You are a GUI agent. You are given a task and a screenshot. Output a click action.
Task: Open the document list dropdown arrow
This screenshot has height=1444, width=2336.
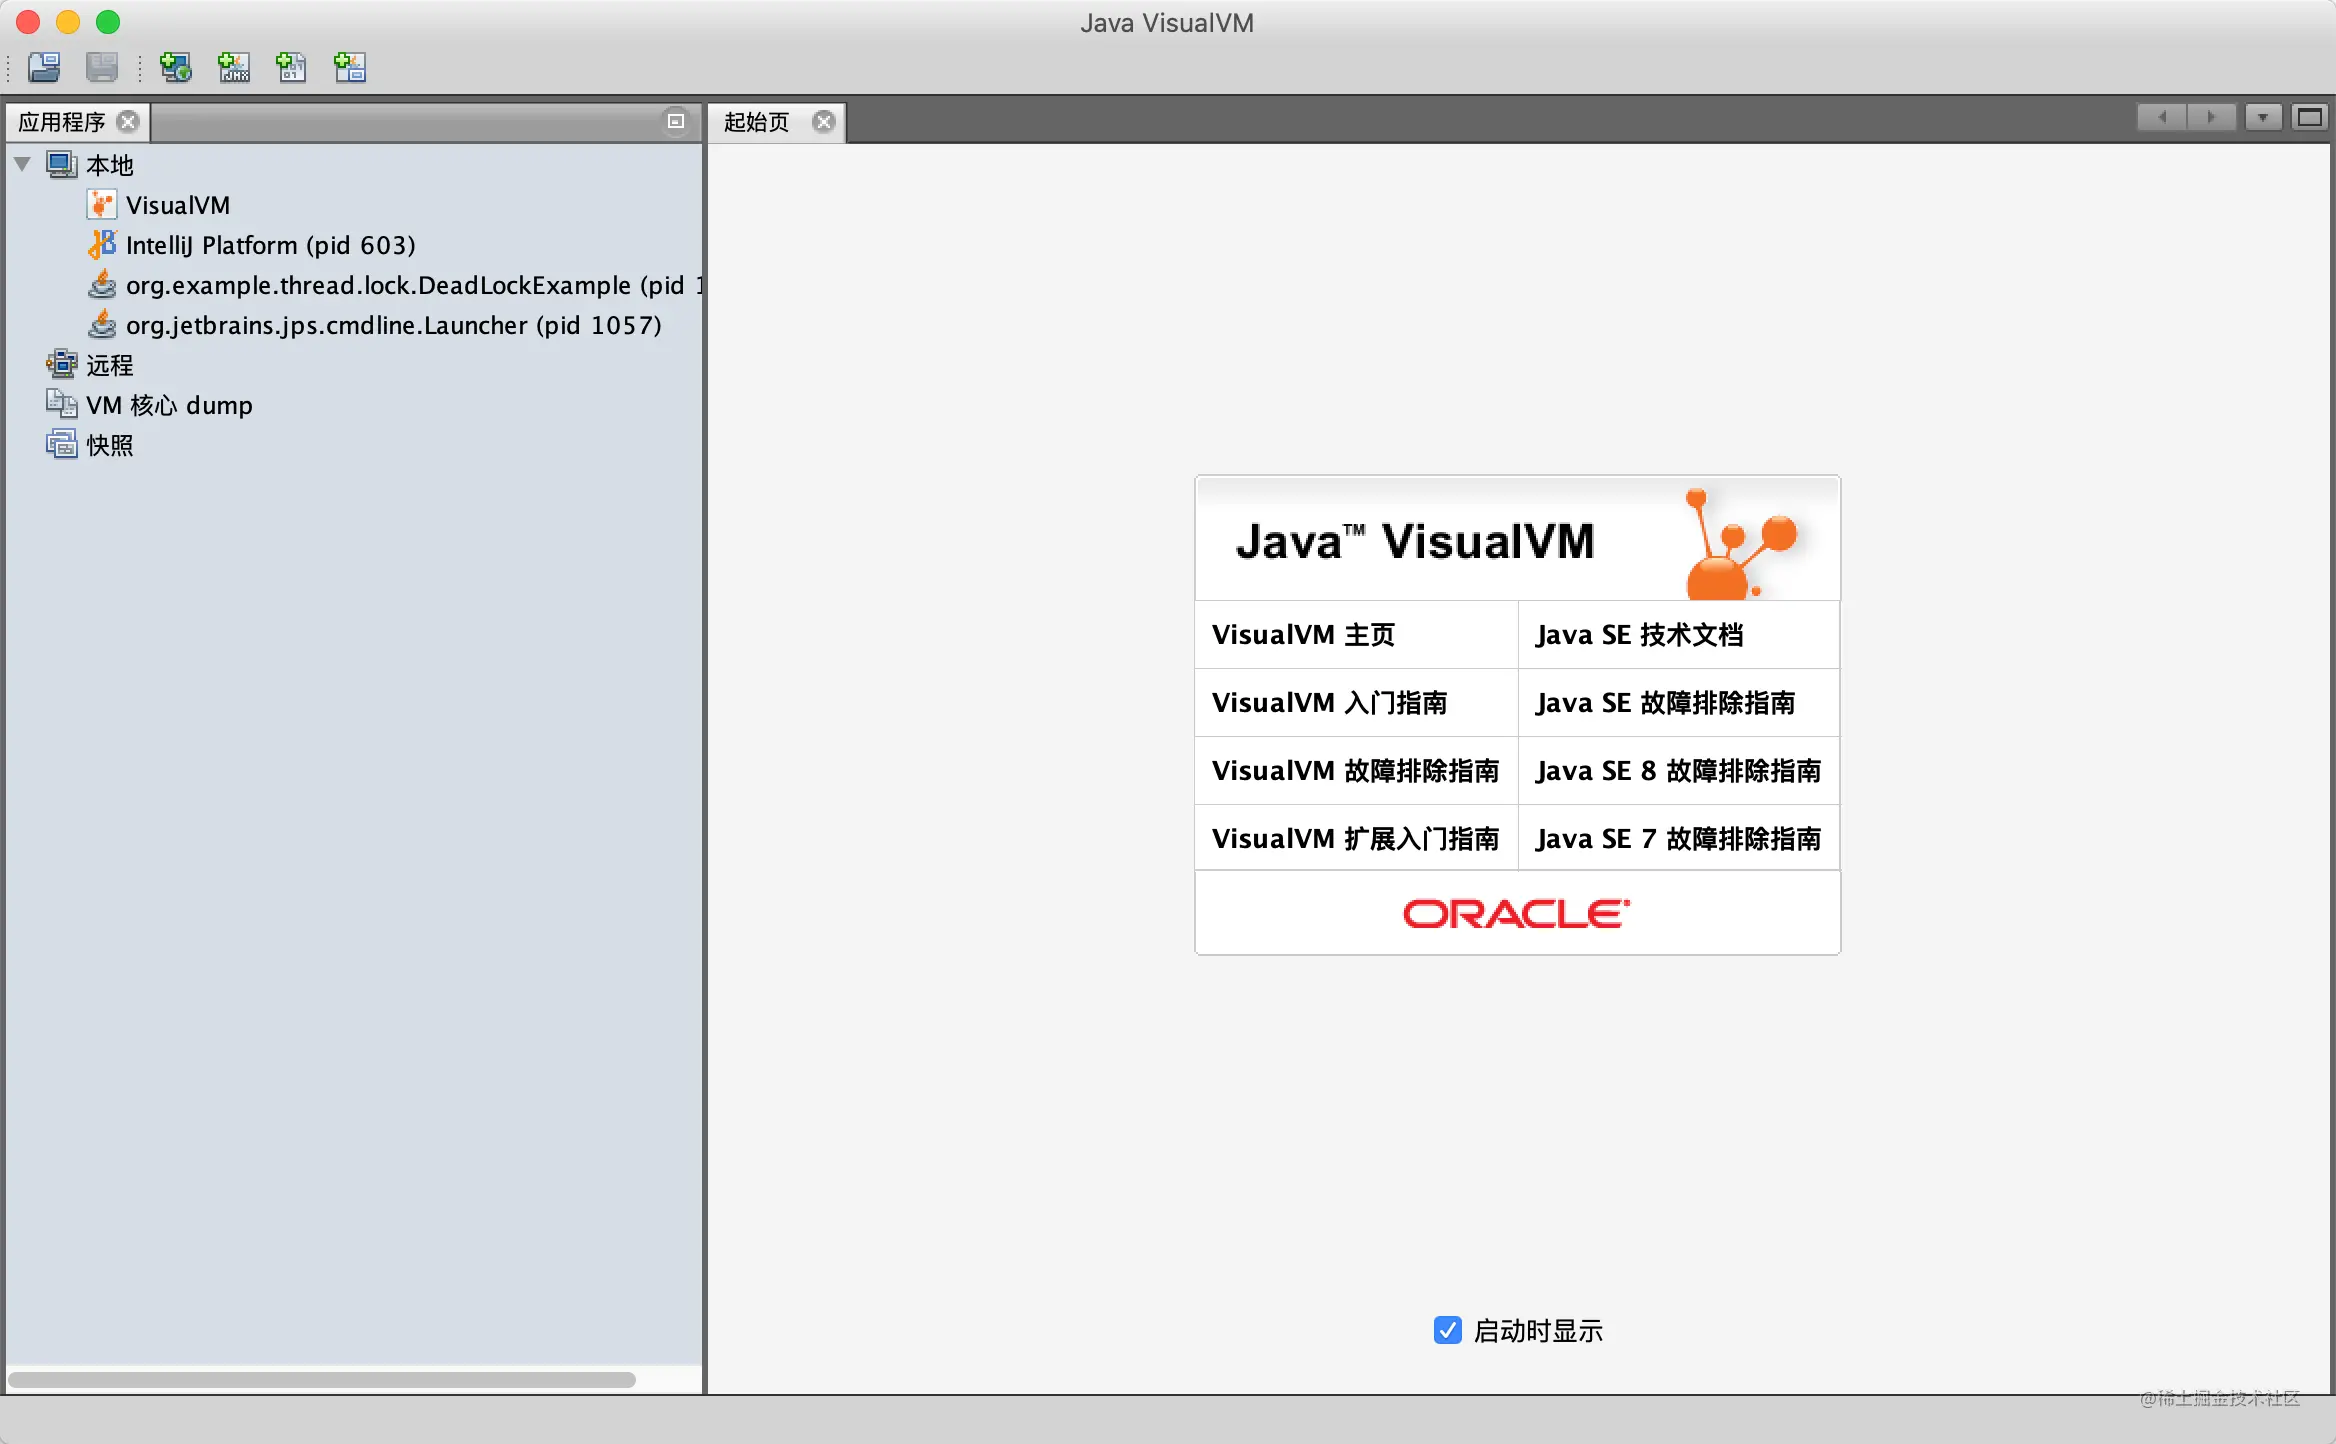(2263, 118)
